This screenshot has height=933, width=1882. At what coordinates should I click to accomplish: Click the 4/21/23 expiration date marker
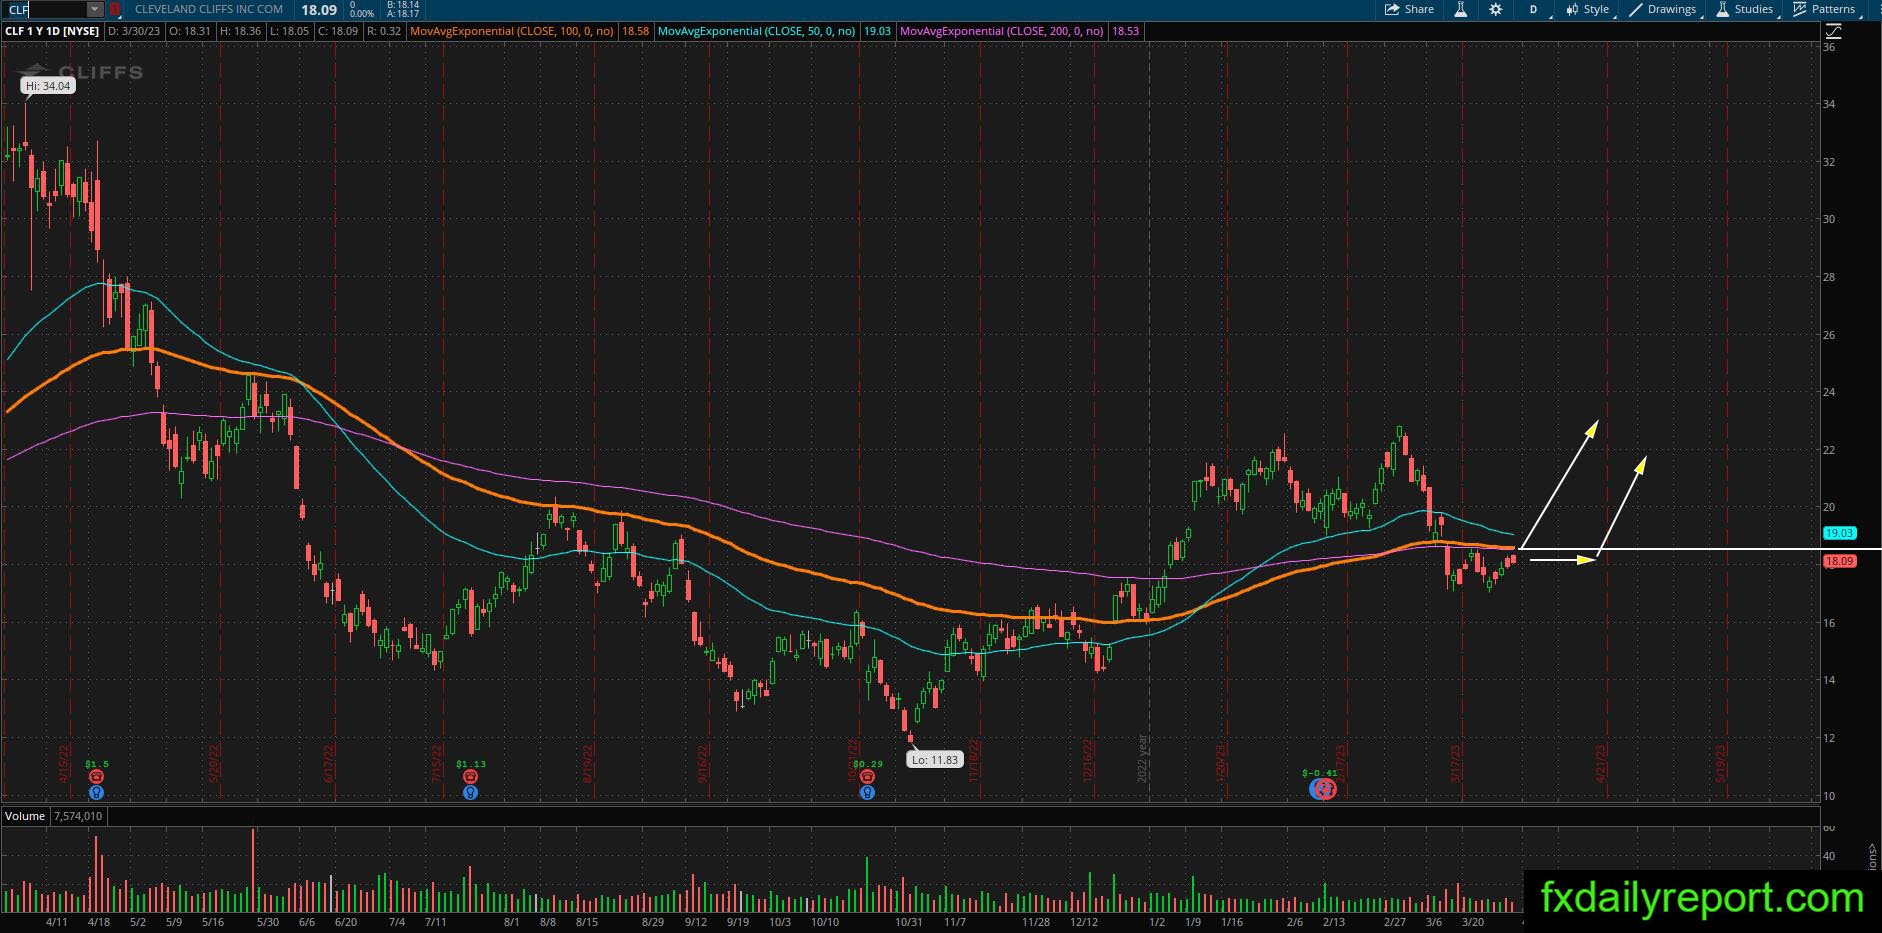point(1601,762)
